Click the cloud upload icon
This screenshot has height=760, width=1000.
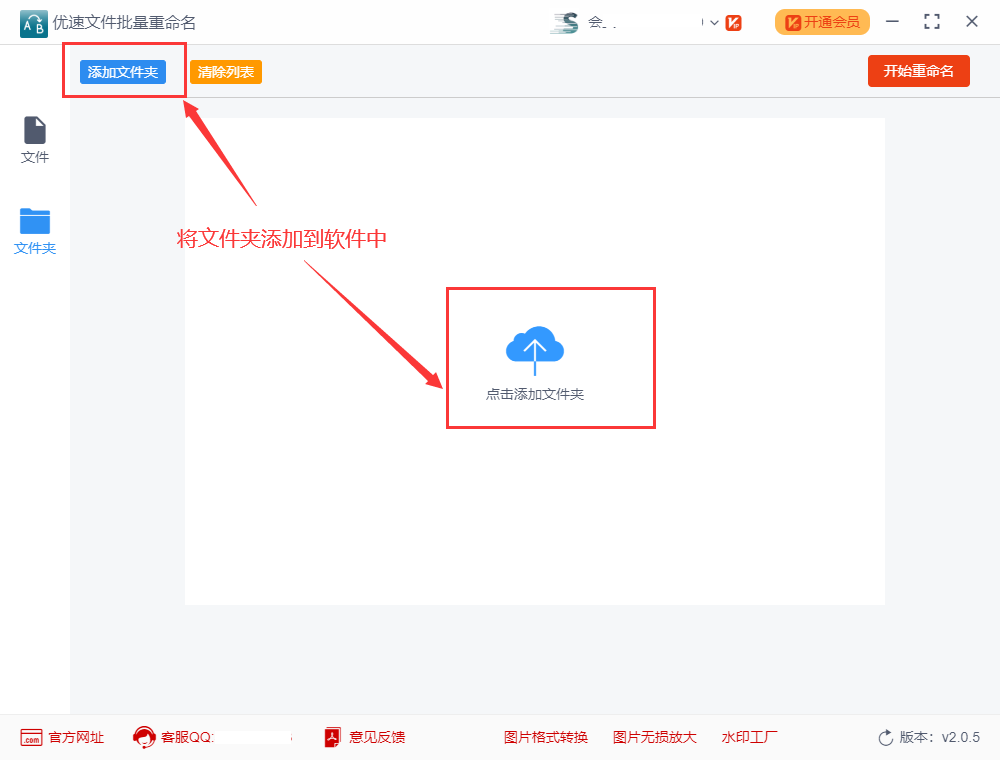click(535, 343)
